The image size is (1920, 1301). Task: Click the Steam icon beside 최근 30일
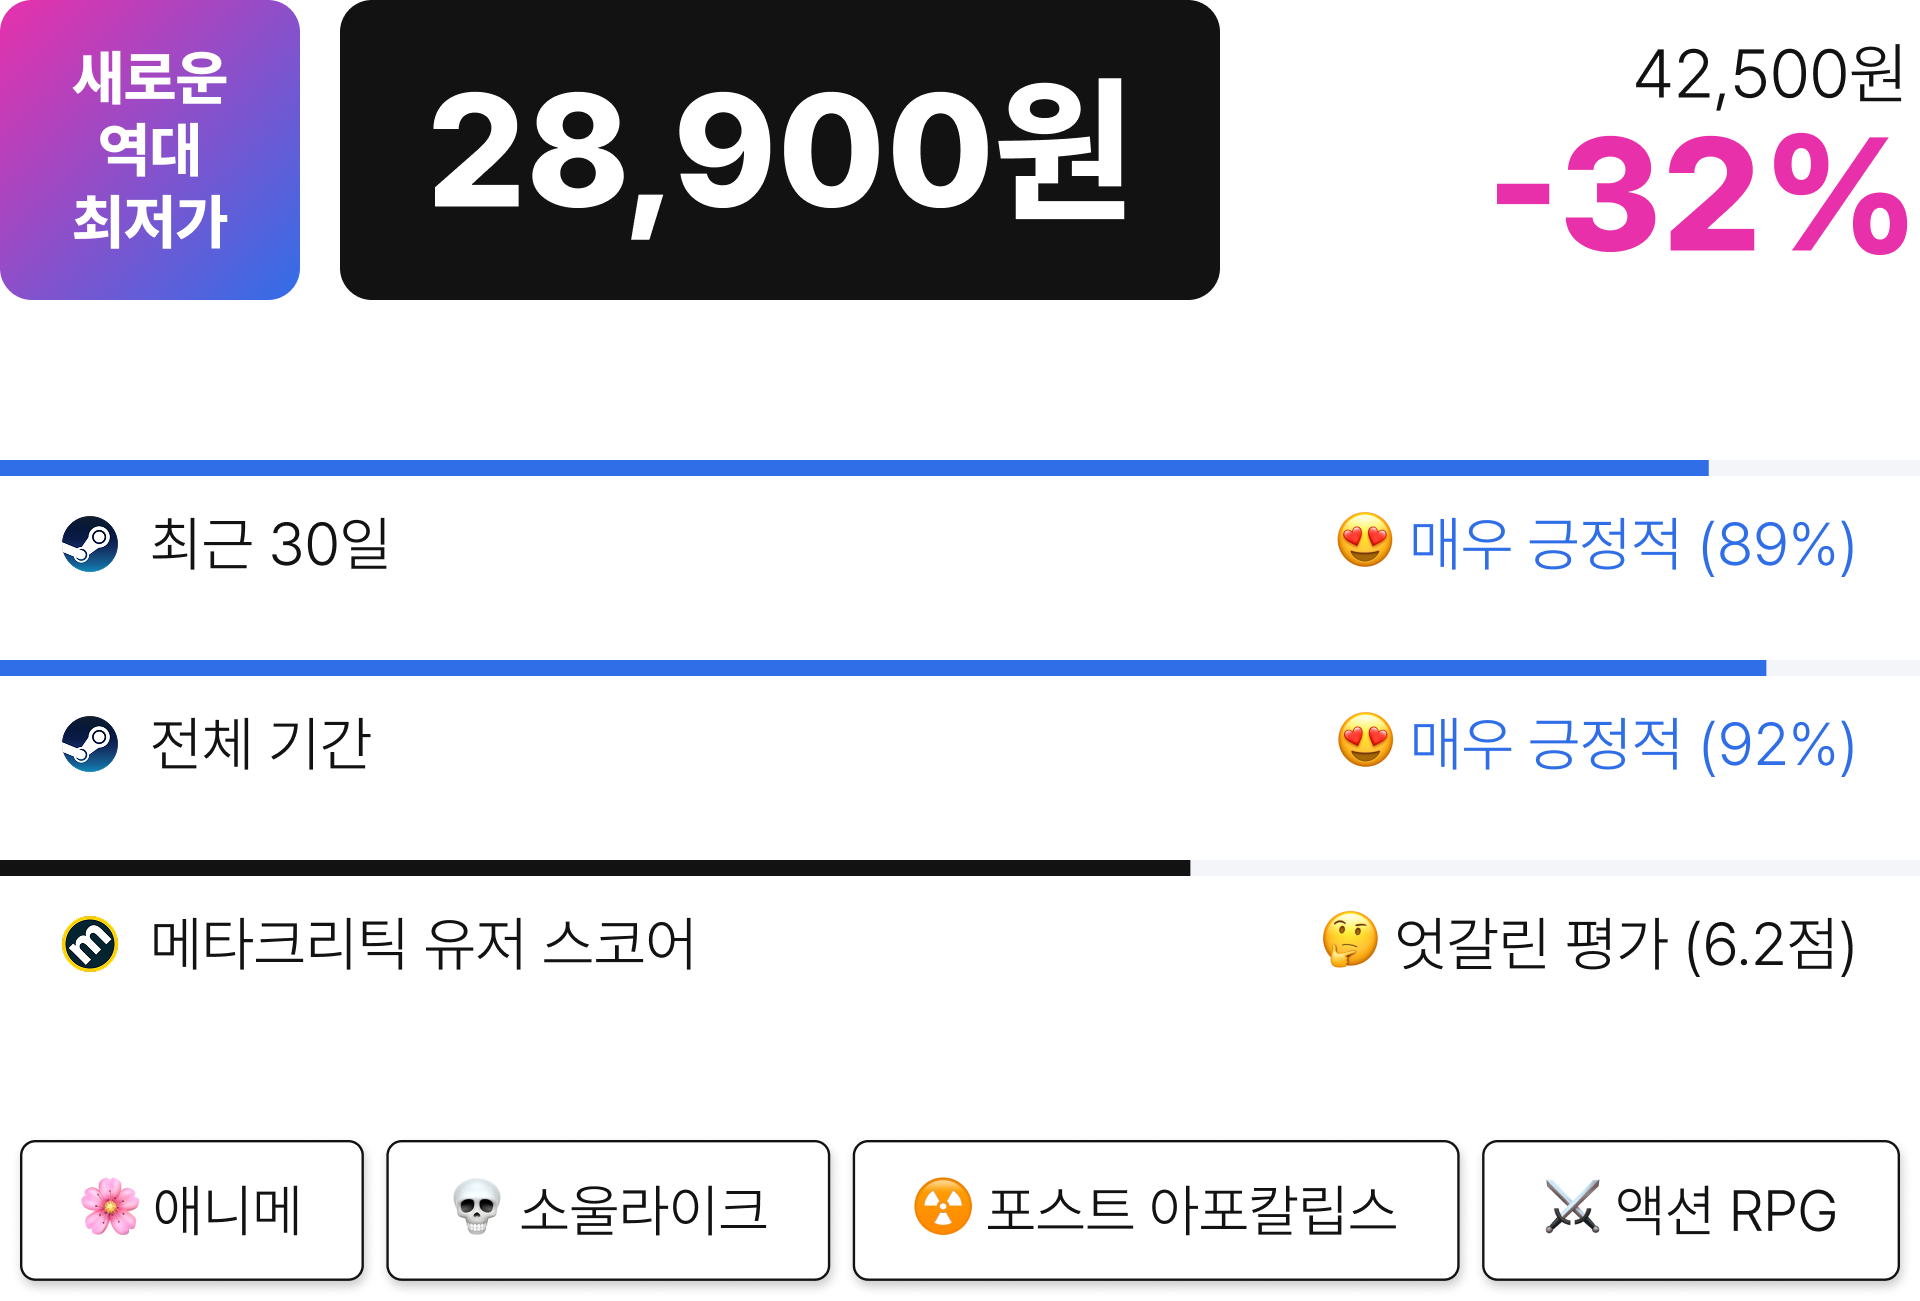pyautogui.click(x=90, y=544)
